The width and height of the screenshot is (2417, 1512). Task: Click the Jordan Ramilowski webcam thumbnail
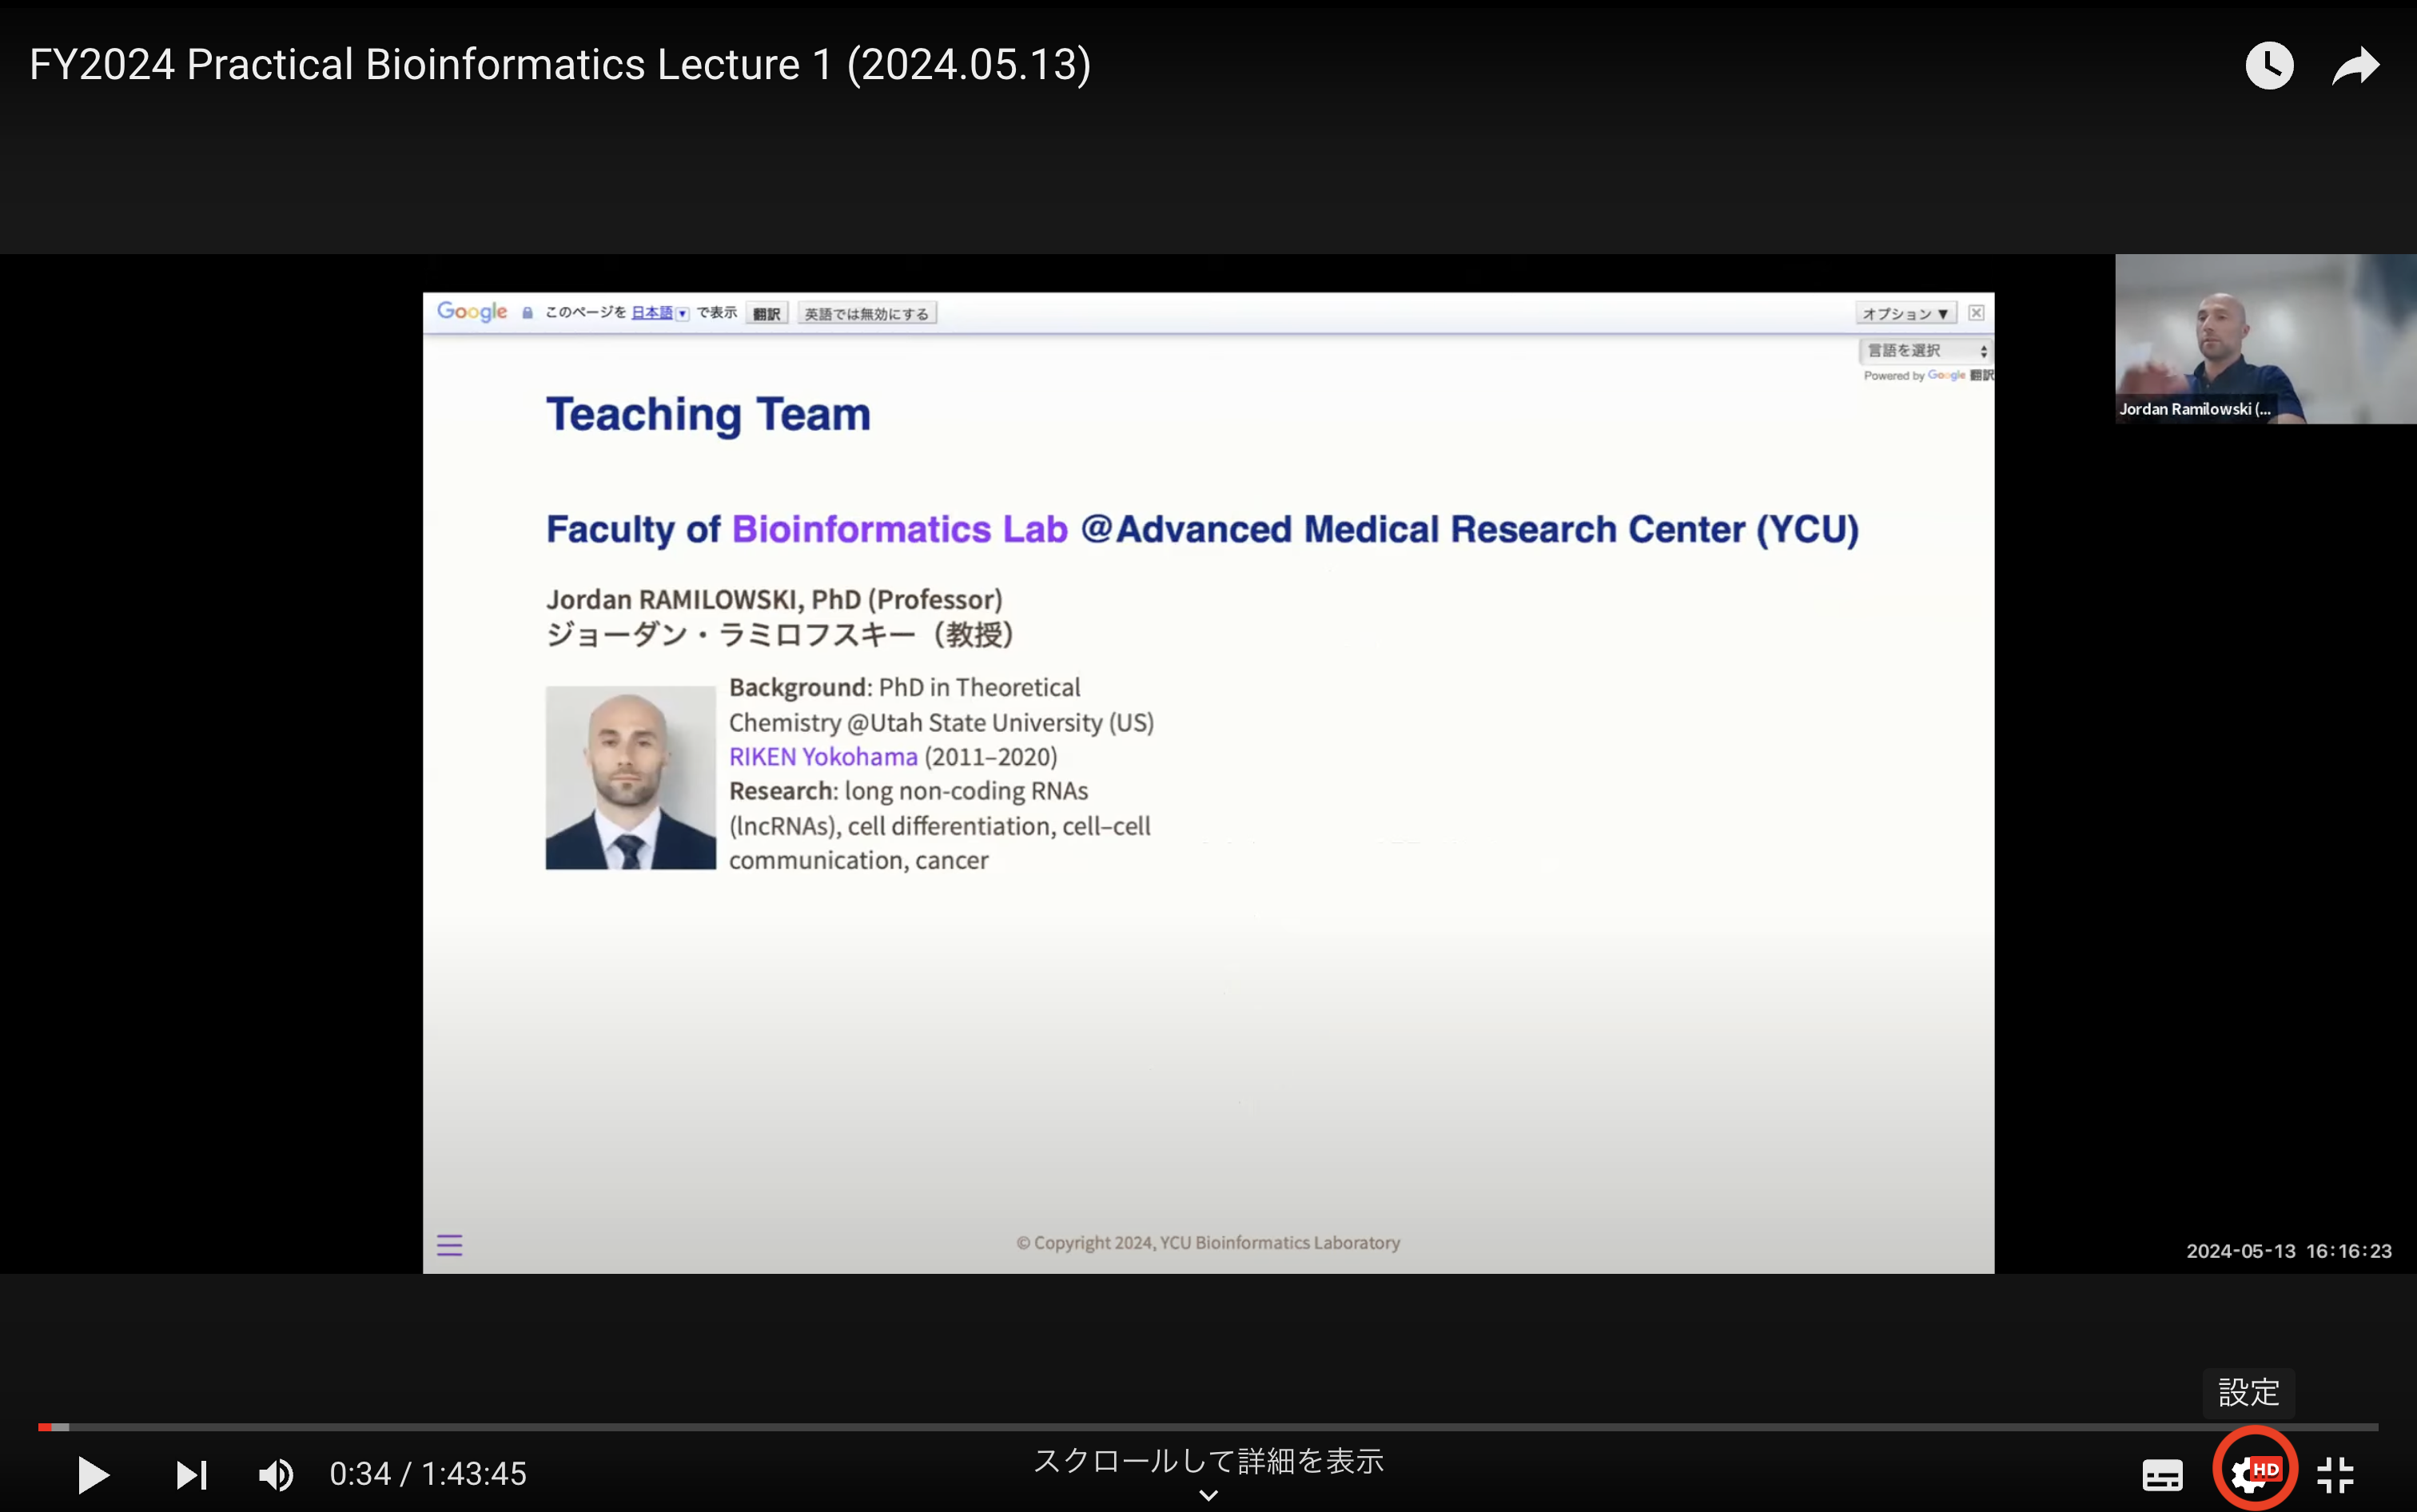pyautogui.click(x=2265, y=338)
